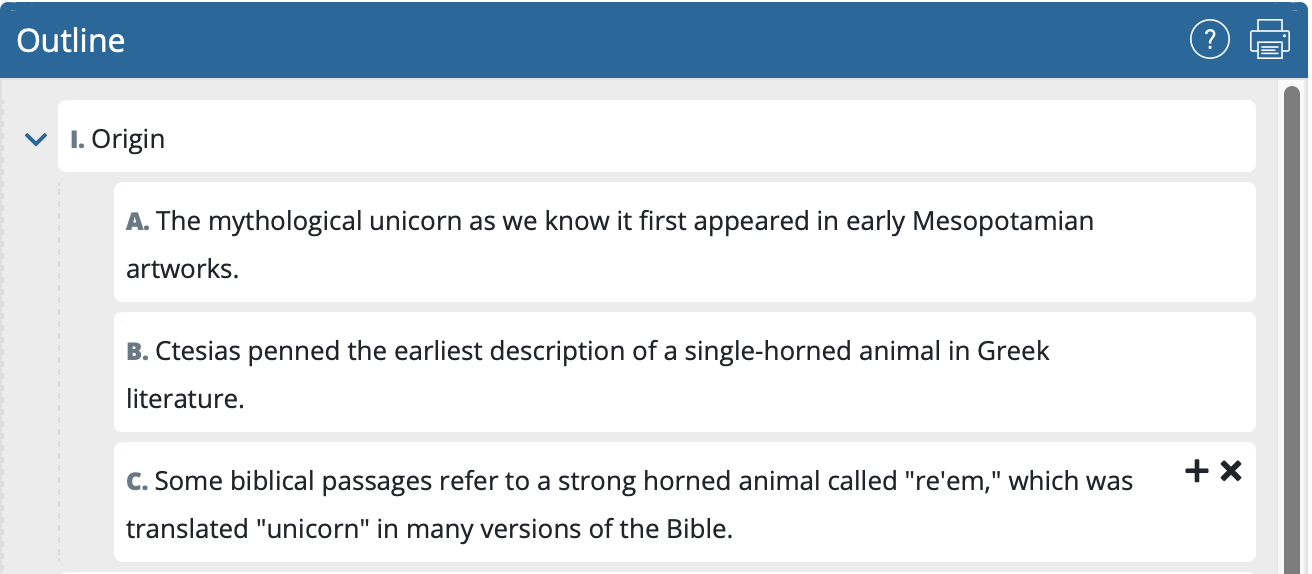Image resolution: width=1312 pixels, height=574 pixels.
Task: Click the word "Mesopotamian" in item A
Action: pos(1003,221)
